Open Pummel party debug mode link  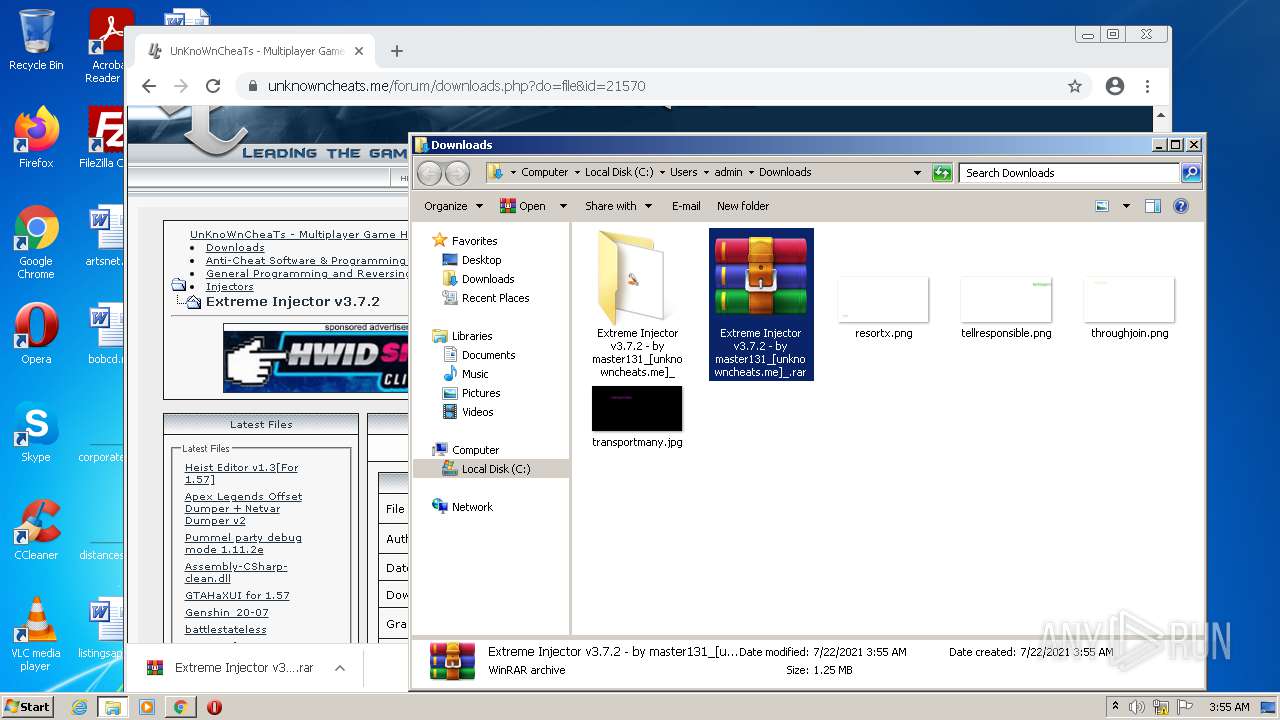(x=243, y=543)
